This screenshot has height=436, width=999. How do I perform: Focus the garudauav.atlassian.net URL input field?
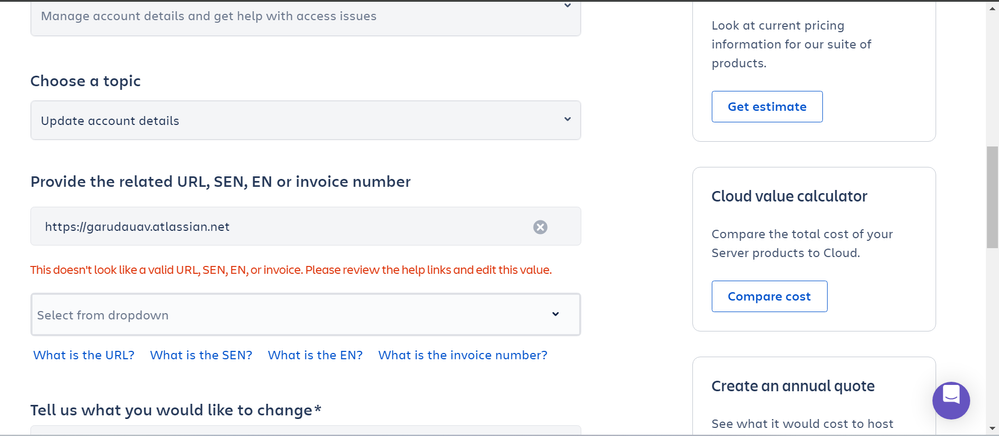tap(280, 227)
